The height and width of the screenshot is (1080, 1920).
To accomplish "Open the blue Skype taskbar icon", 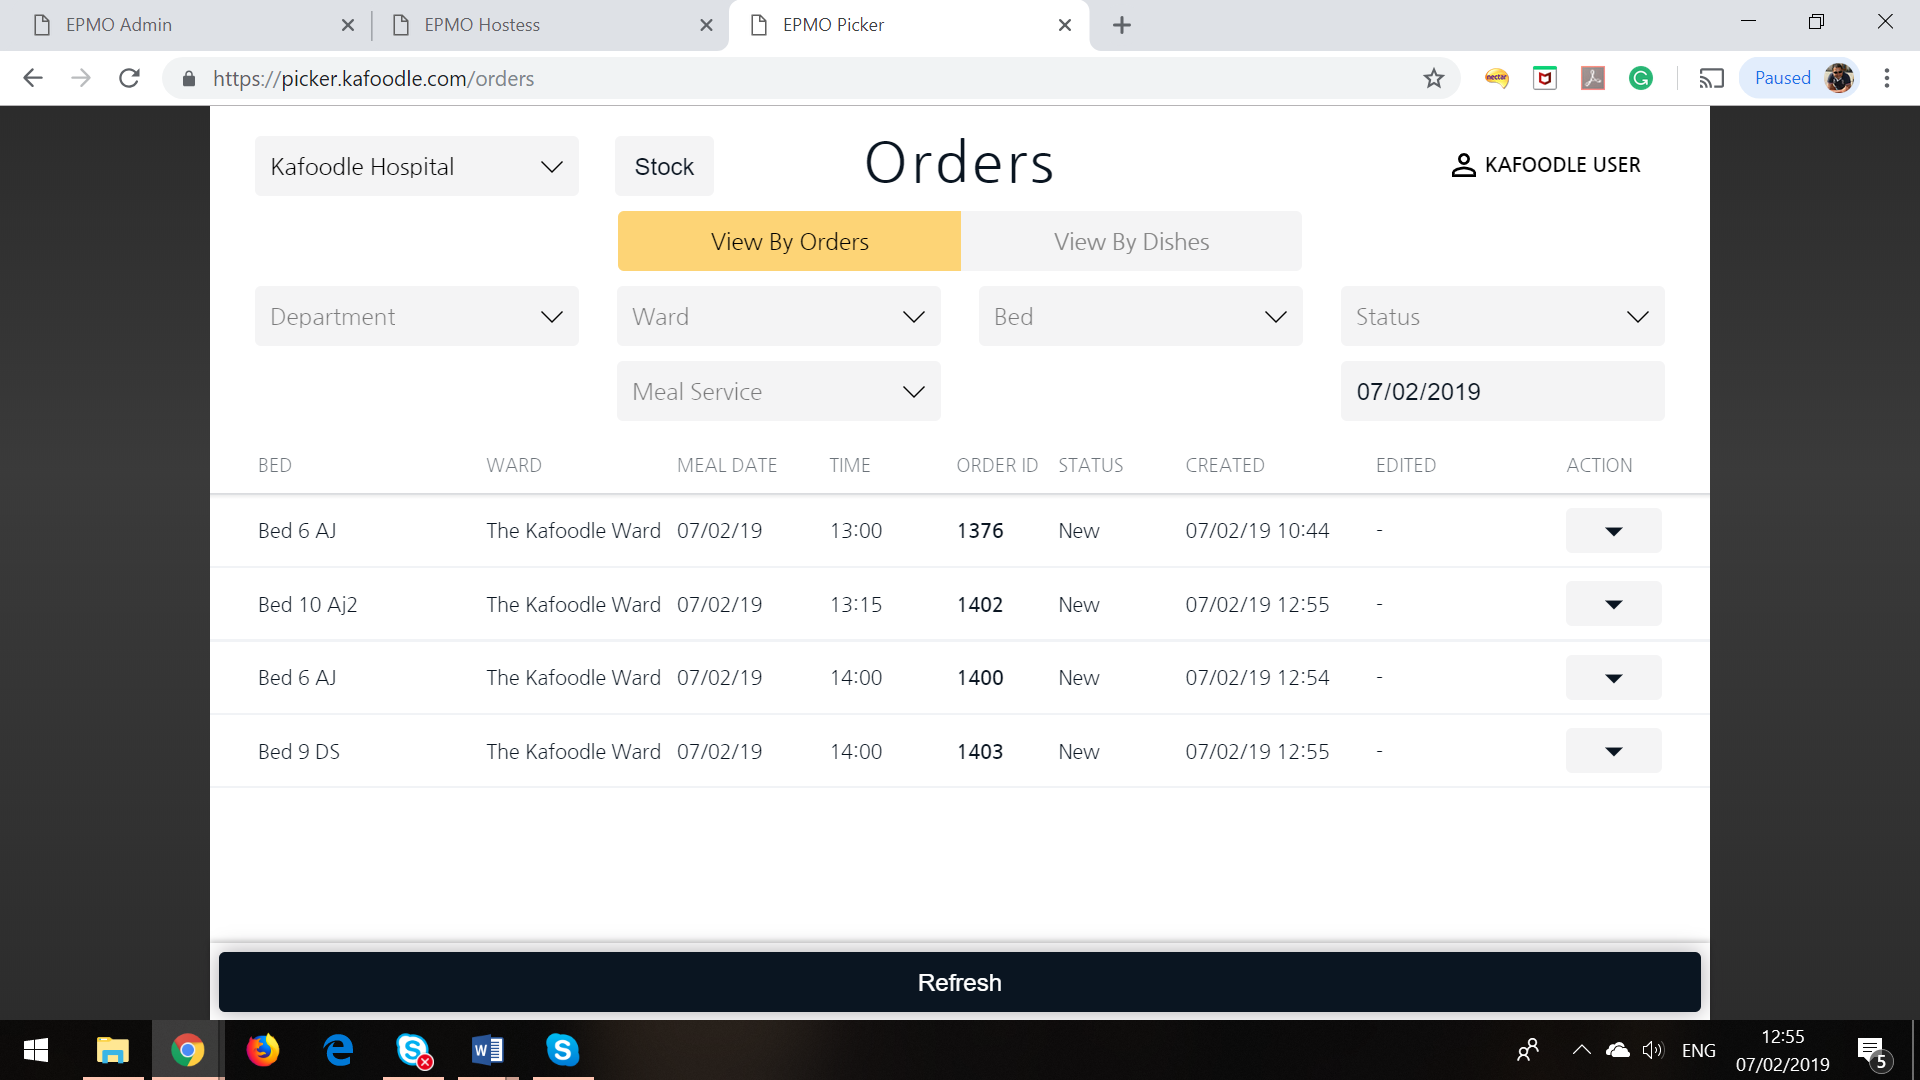I will click(563, 1050).
